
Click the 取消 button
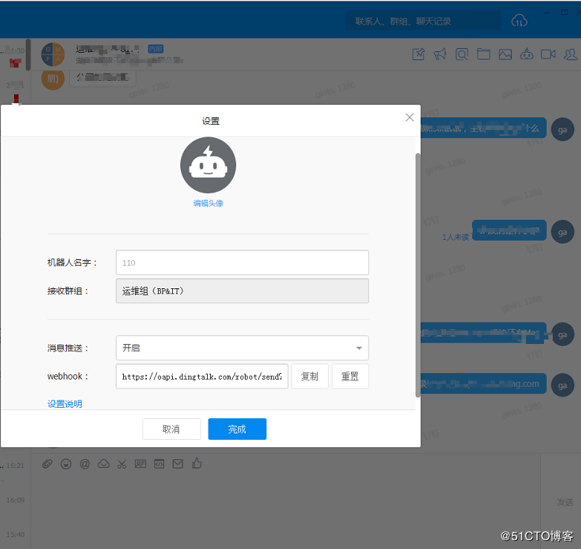171,429
